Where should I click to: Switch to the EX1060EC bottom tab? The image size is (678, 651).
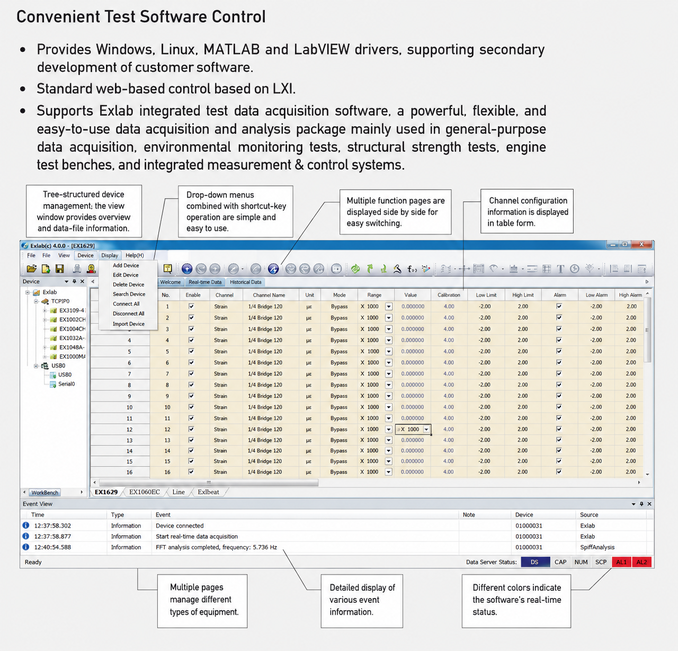tap(144, 492)
